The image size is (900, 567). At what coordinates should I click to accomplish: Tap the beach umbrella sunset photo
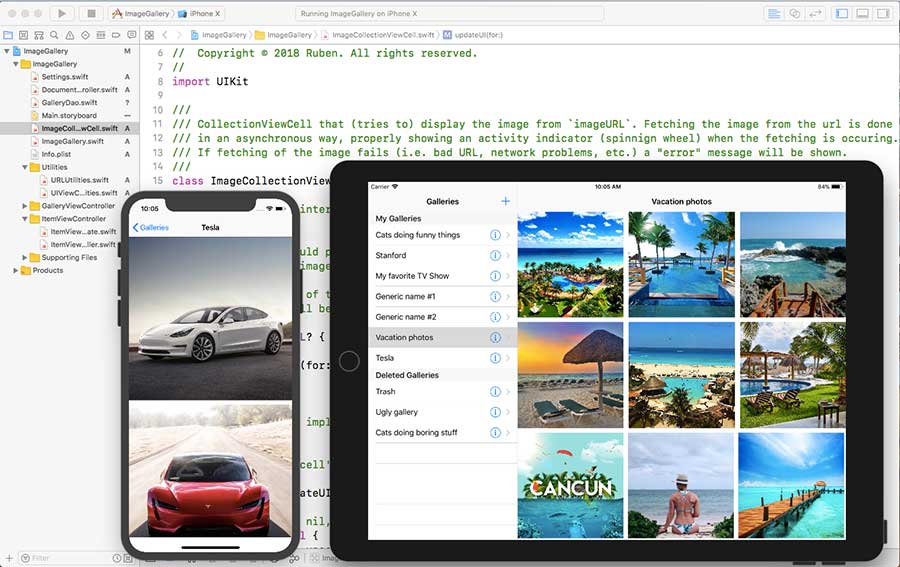point(570,375)
